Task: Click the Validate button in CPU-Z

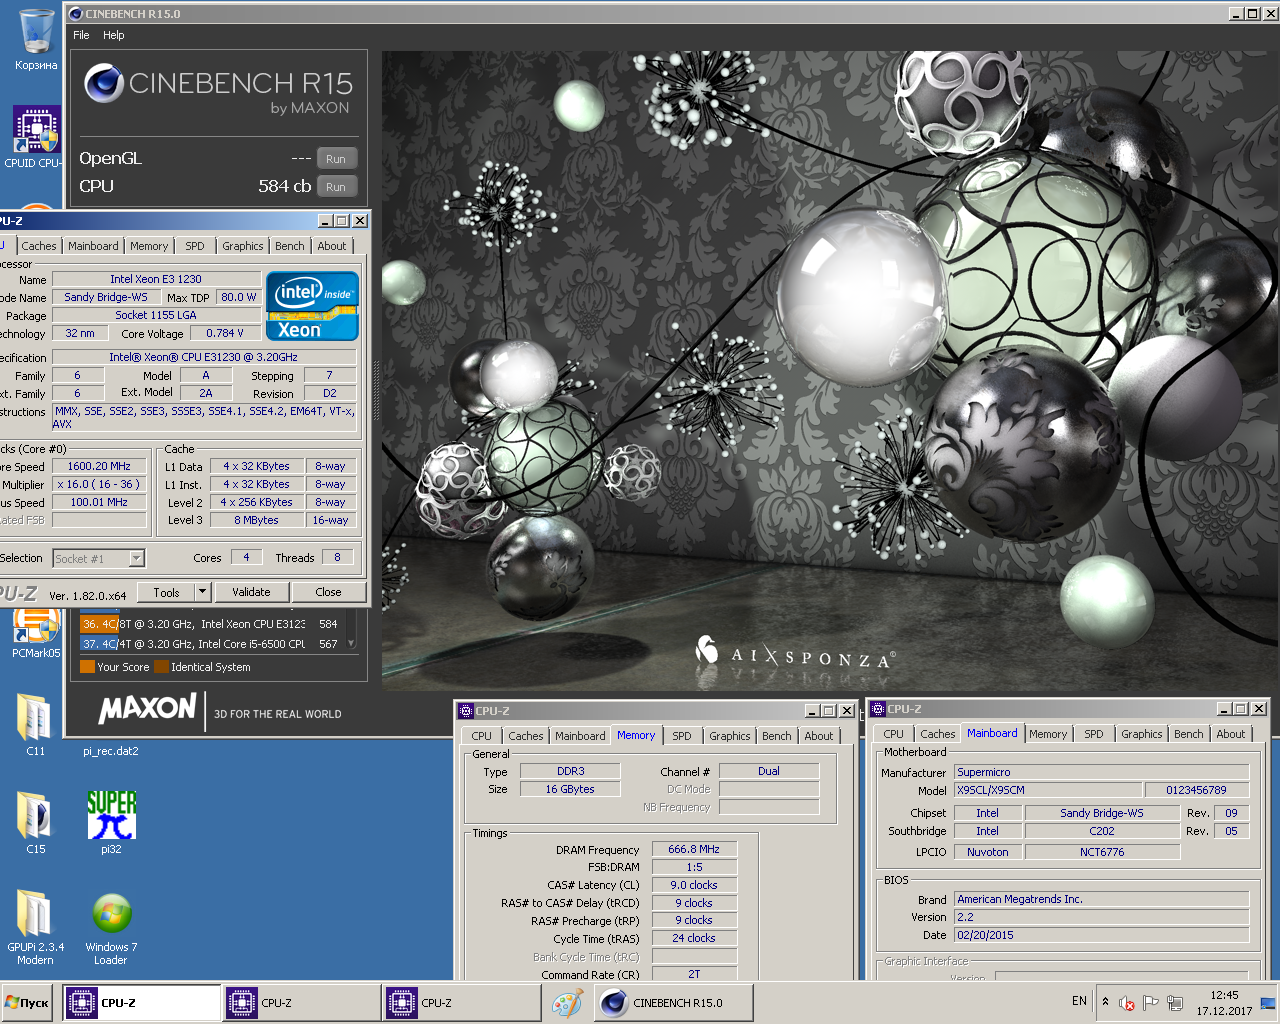Action: coord(251,592)
